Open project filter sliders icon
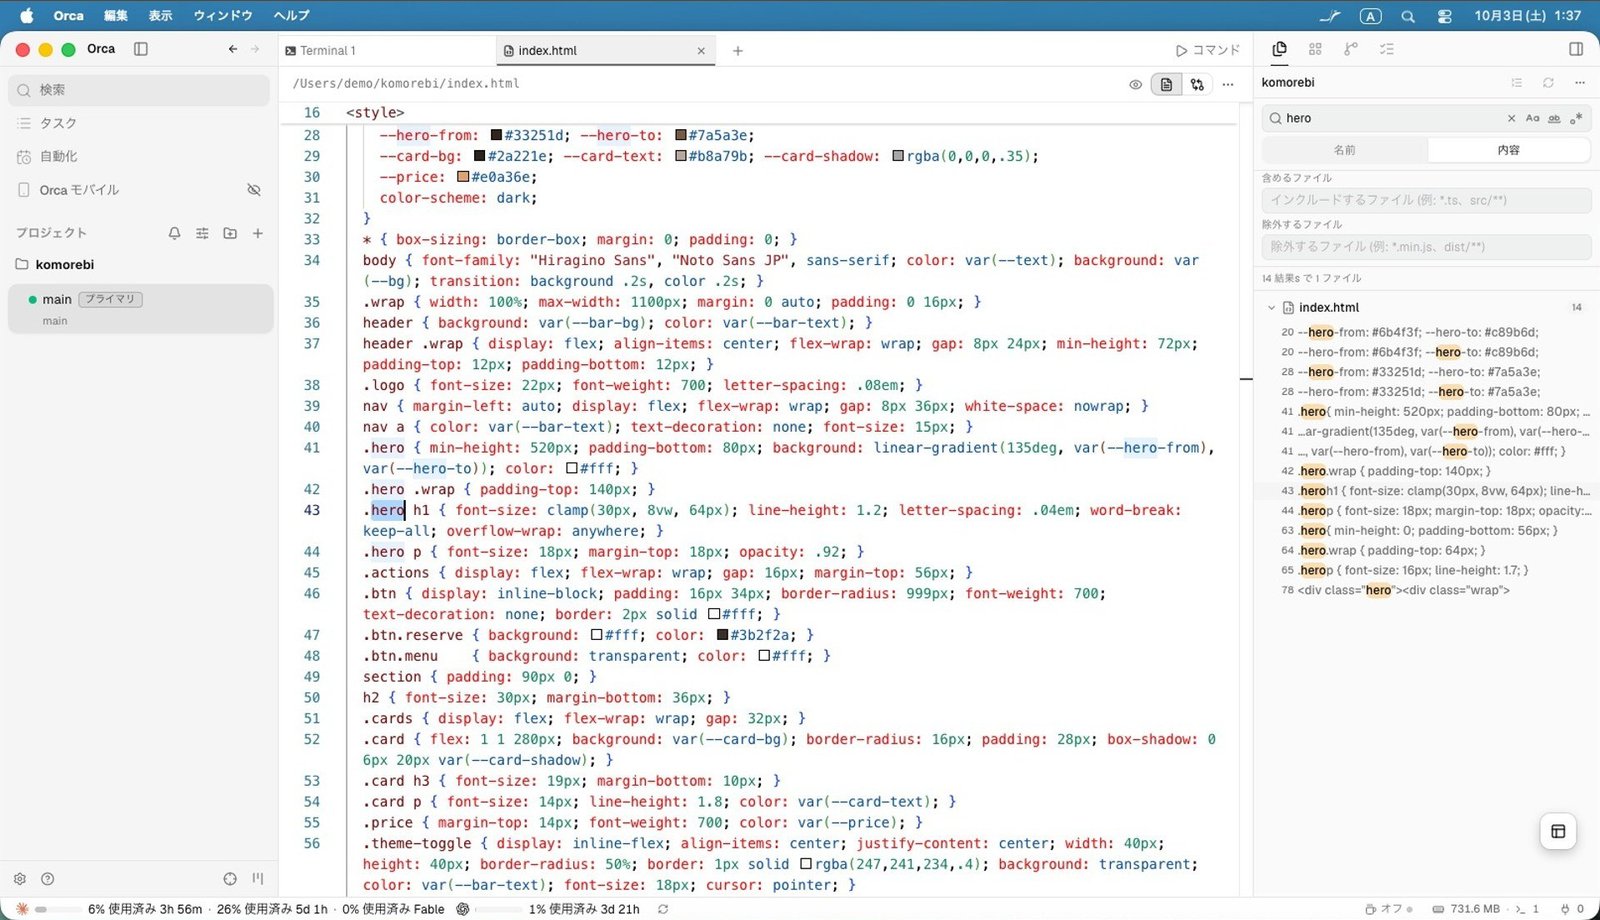Screen dimensions: 1600x920 pos(202,233)
